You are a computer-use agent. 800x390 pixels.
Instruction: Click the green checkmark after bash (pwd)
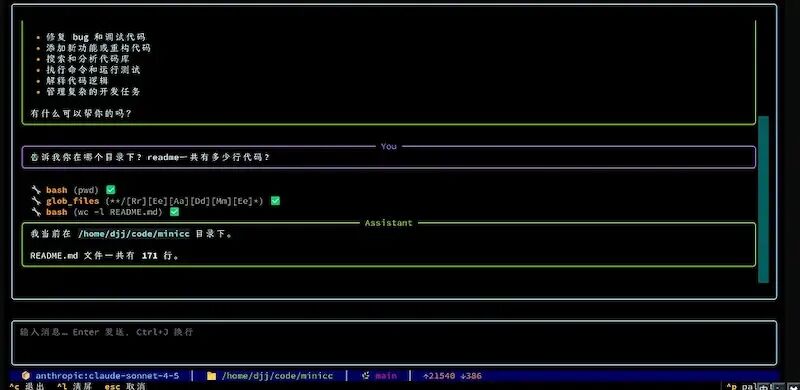click(x=111, y=190)
